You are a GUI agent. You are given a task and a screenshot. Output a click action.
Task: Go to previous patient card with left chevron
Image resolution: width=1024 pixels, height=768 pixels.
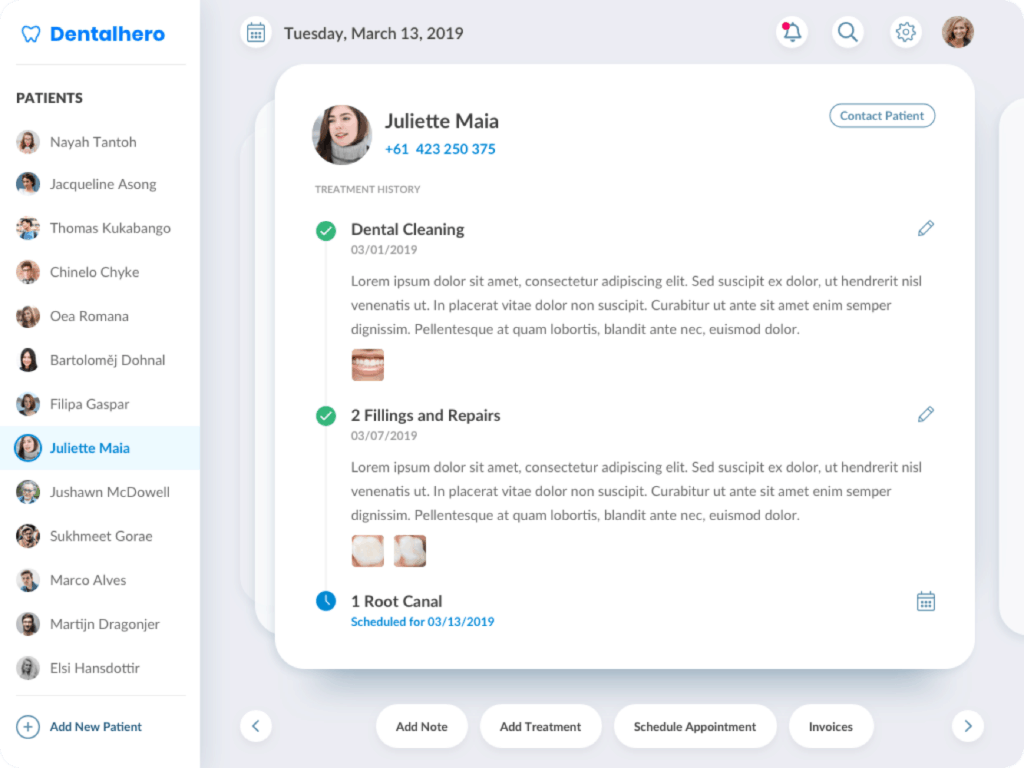point(256,726)
